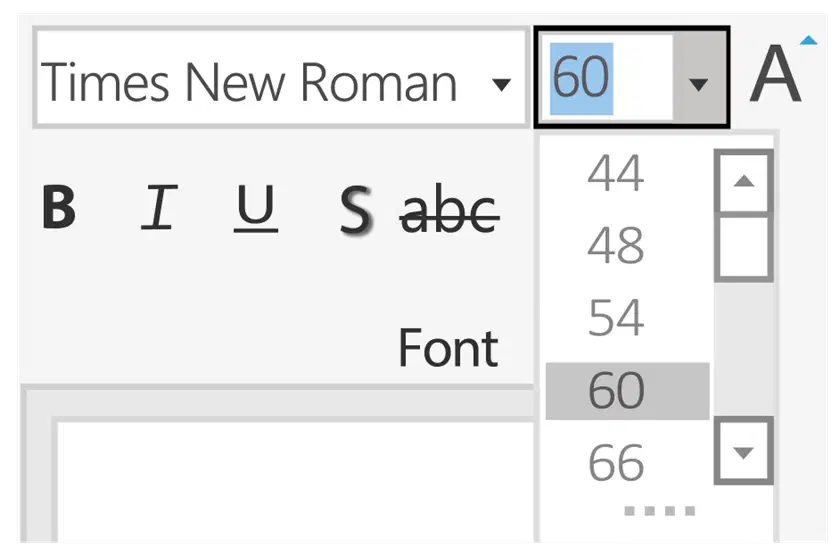Image resolution: width=840 pixels, height=555 pixels.
Task: Apply italic formatting
Action: (156, 208)
